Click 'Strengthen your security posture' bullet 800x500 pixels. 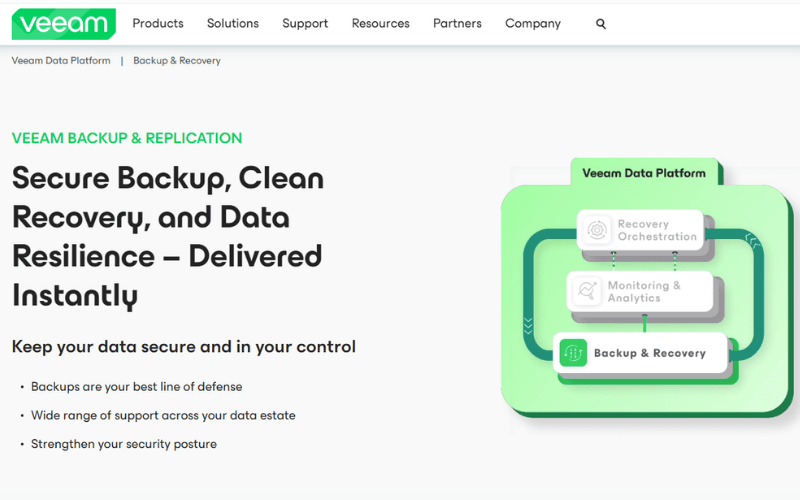pos(124,444)
